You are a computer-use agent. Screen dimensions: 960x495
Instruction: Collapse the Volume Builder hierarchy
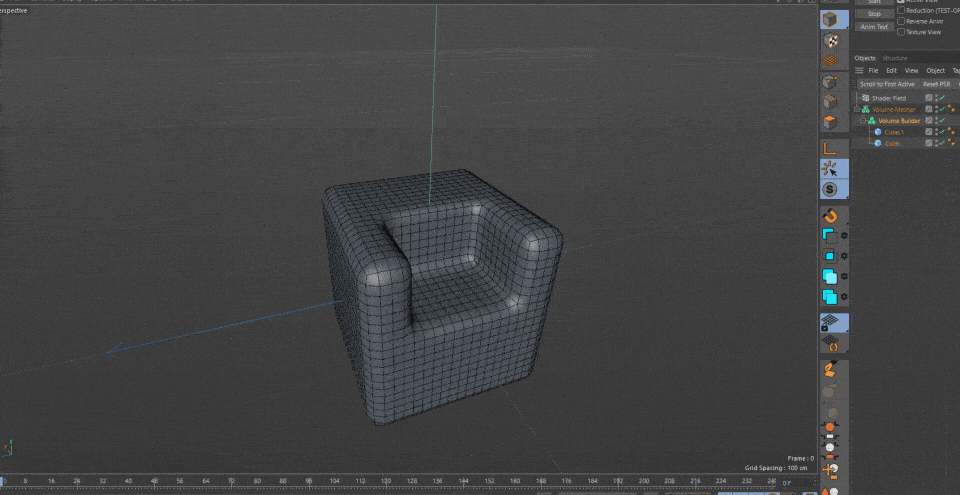(x=863, y=120)
